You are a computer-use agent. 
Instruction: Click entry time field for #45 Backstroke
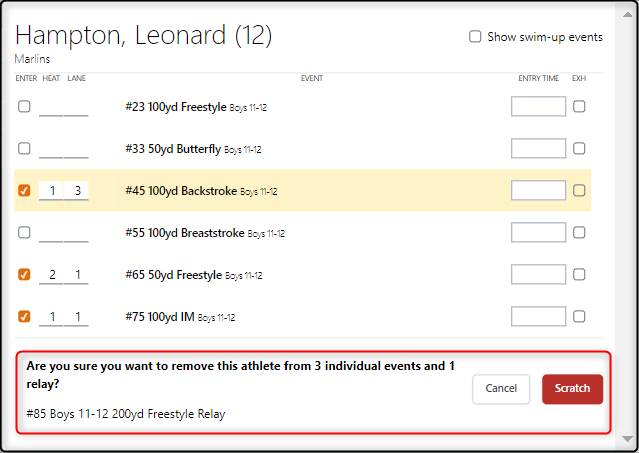[538, 190]
